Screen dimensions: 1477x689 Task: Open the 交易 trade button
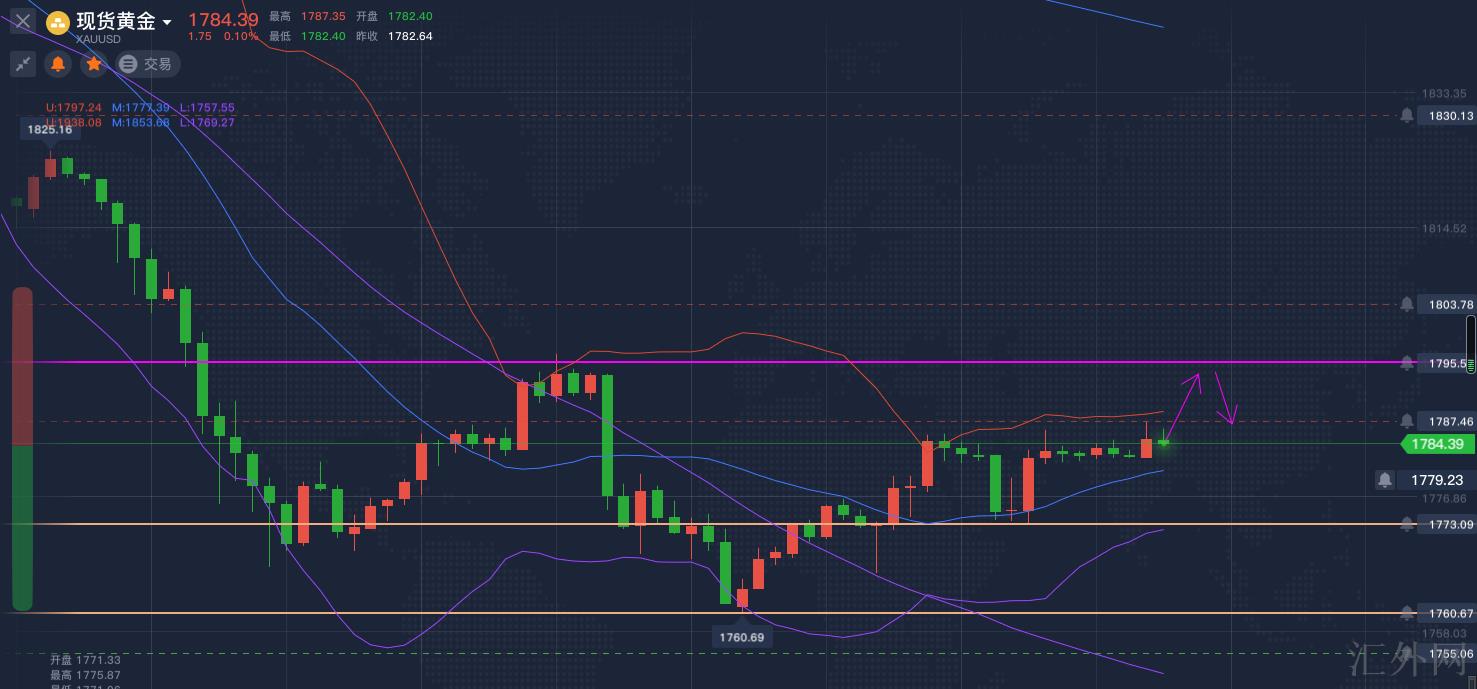point(146,64)
